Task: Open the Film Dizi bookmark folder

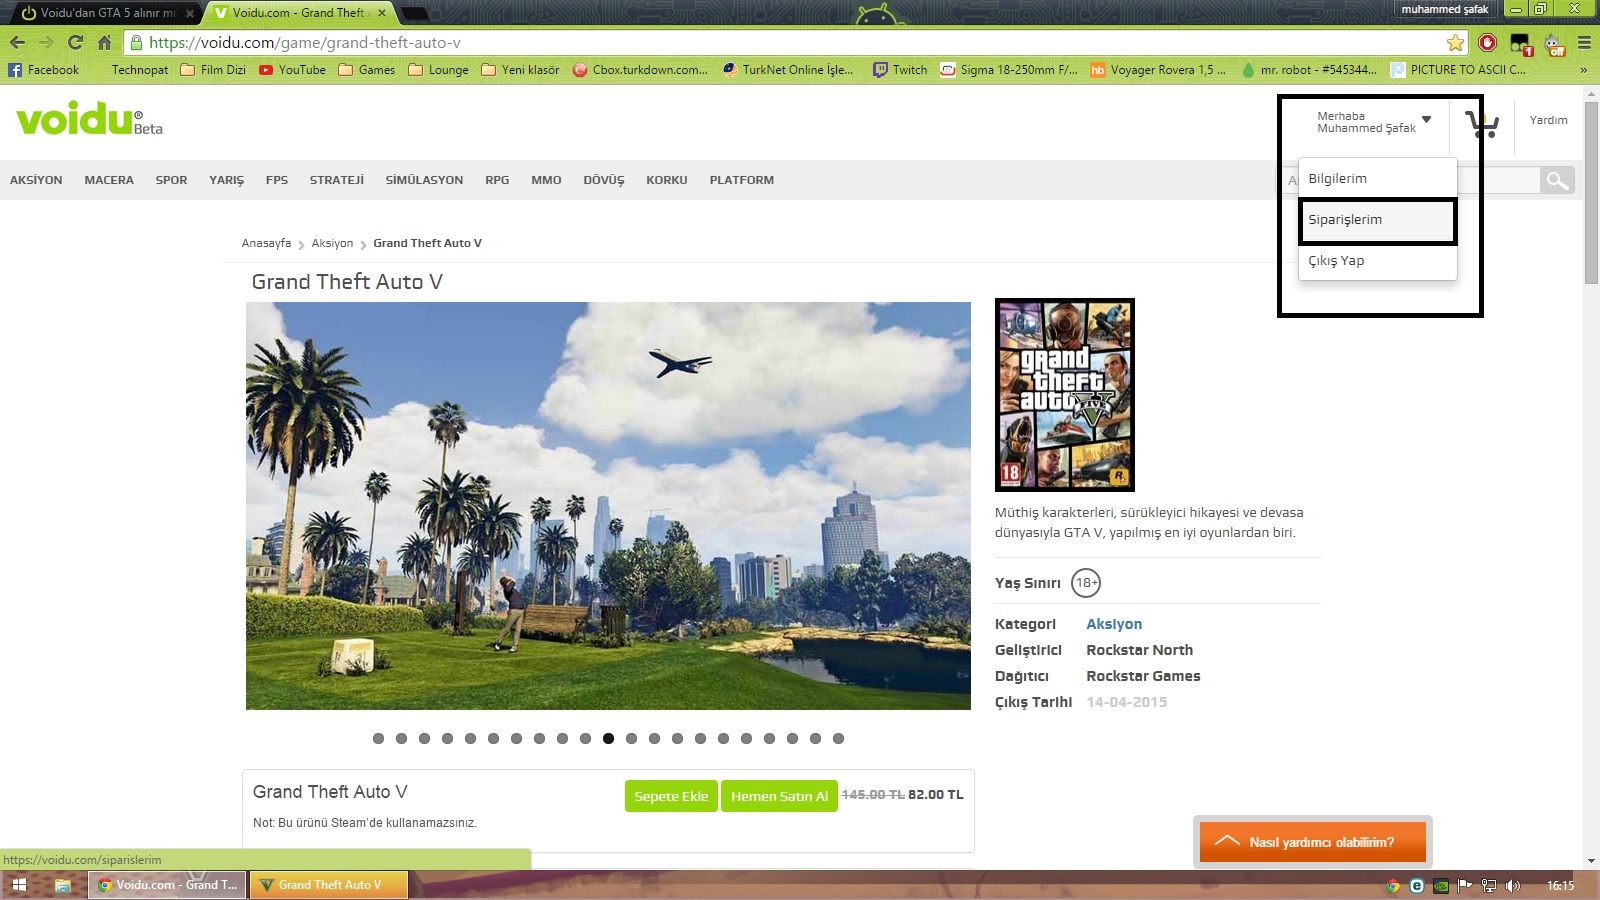Action: (x=213, y=70)
